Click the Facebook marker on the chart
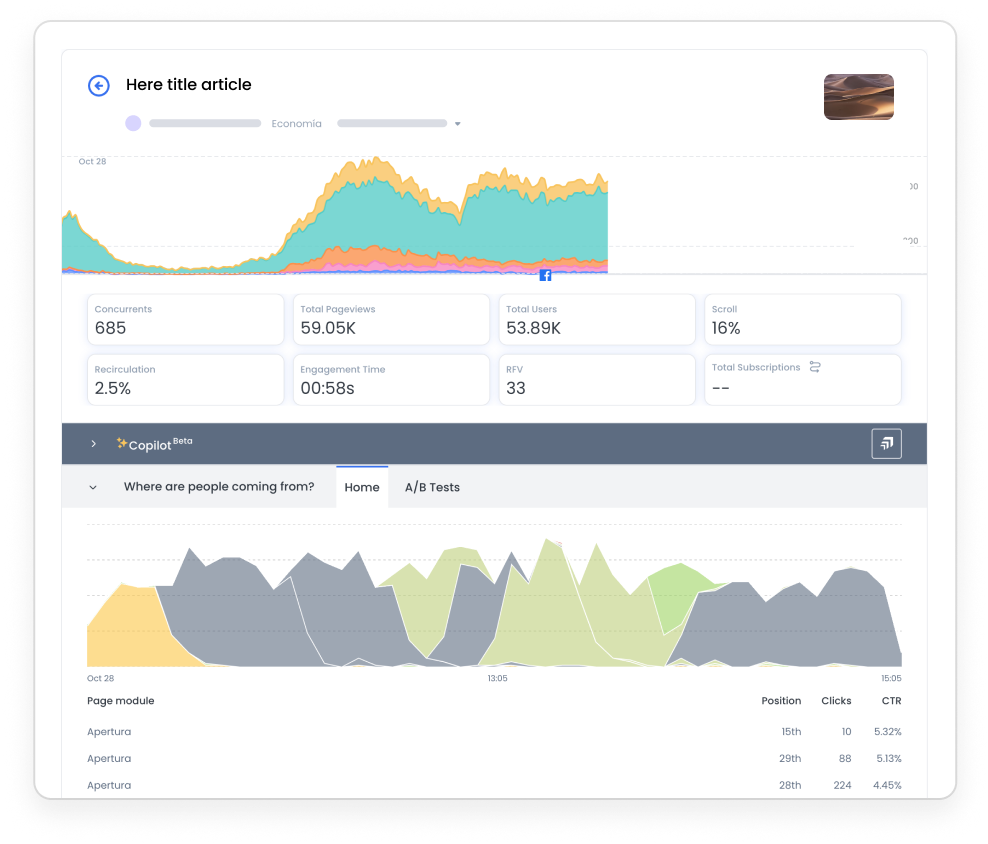This screenshot has width=988, height=844. click(545, 275)
